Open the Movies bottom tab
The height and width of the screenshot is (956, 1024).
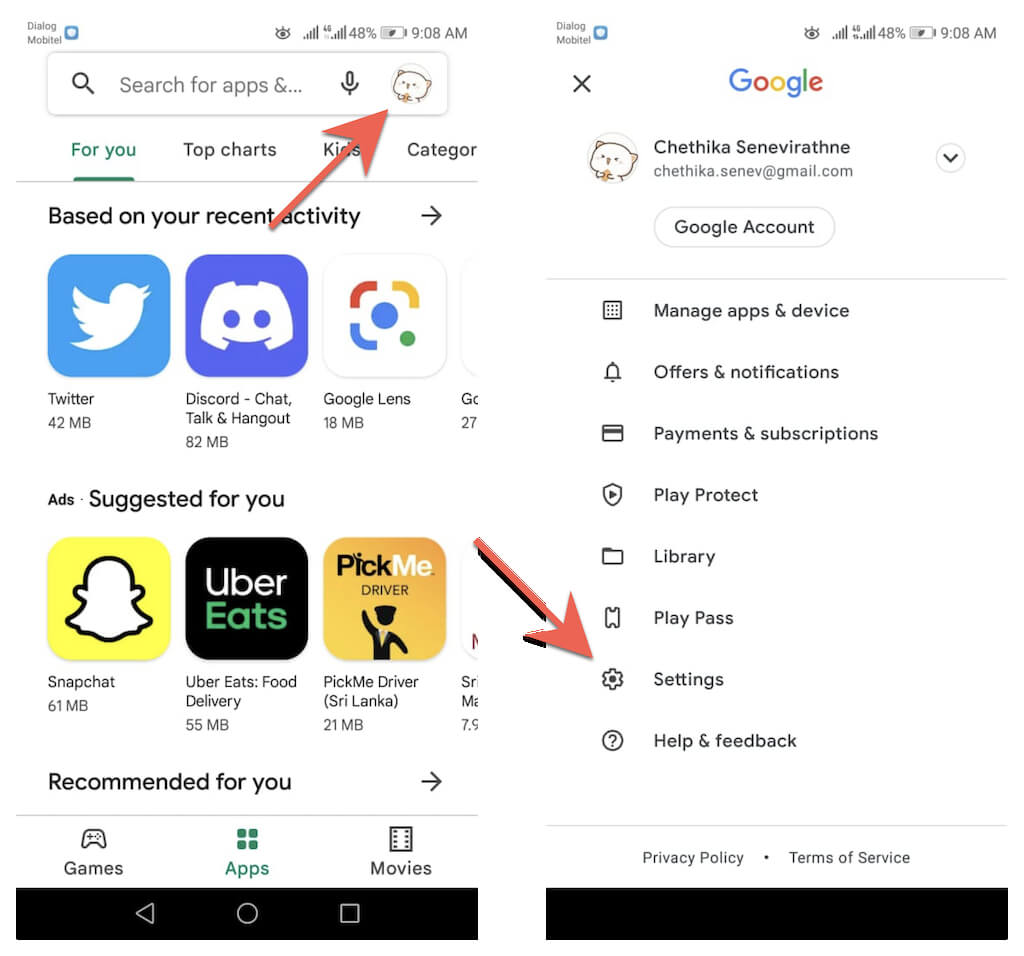click(401, 852)
